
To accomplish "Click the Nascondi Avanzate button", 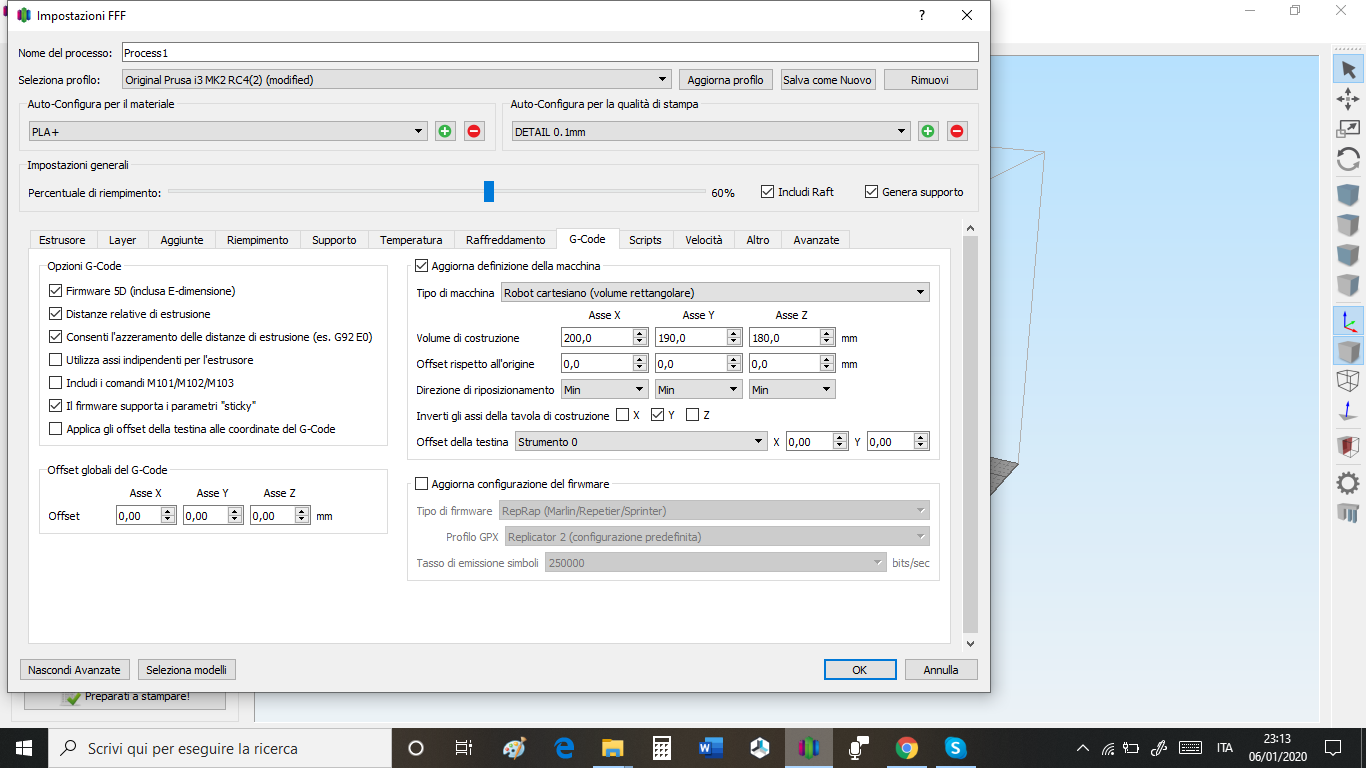I will pos(75,670).
